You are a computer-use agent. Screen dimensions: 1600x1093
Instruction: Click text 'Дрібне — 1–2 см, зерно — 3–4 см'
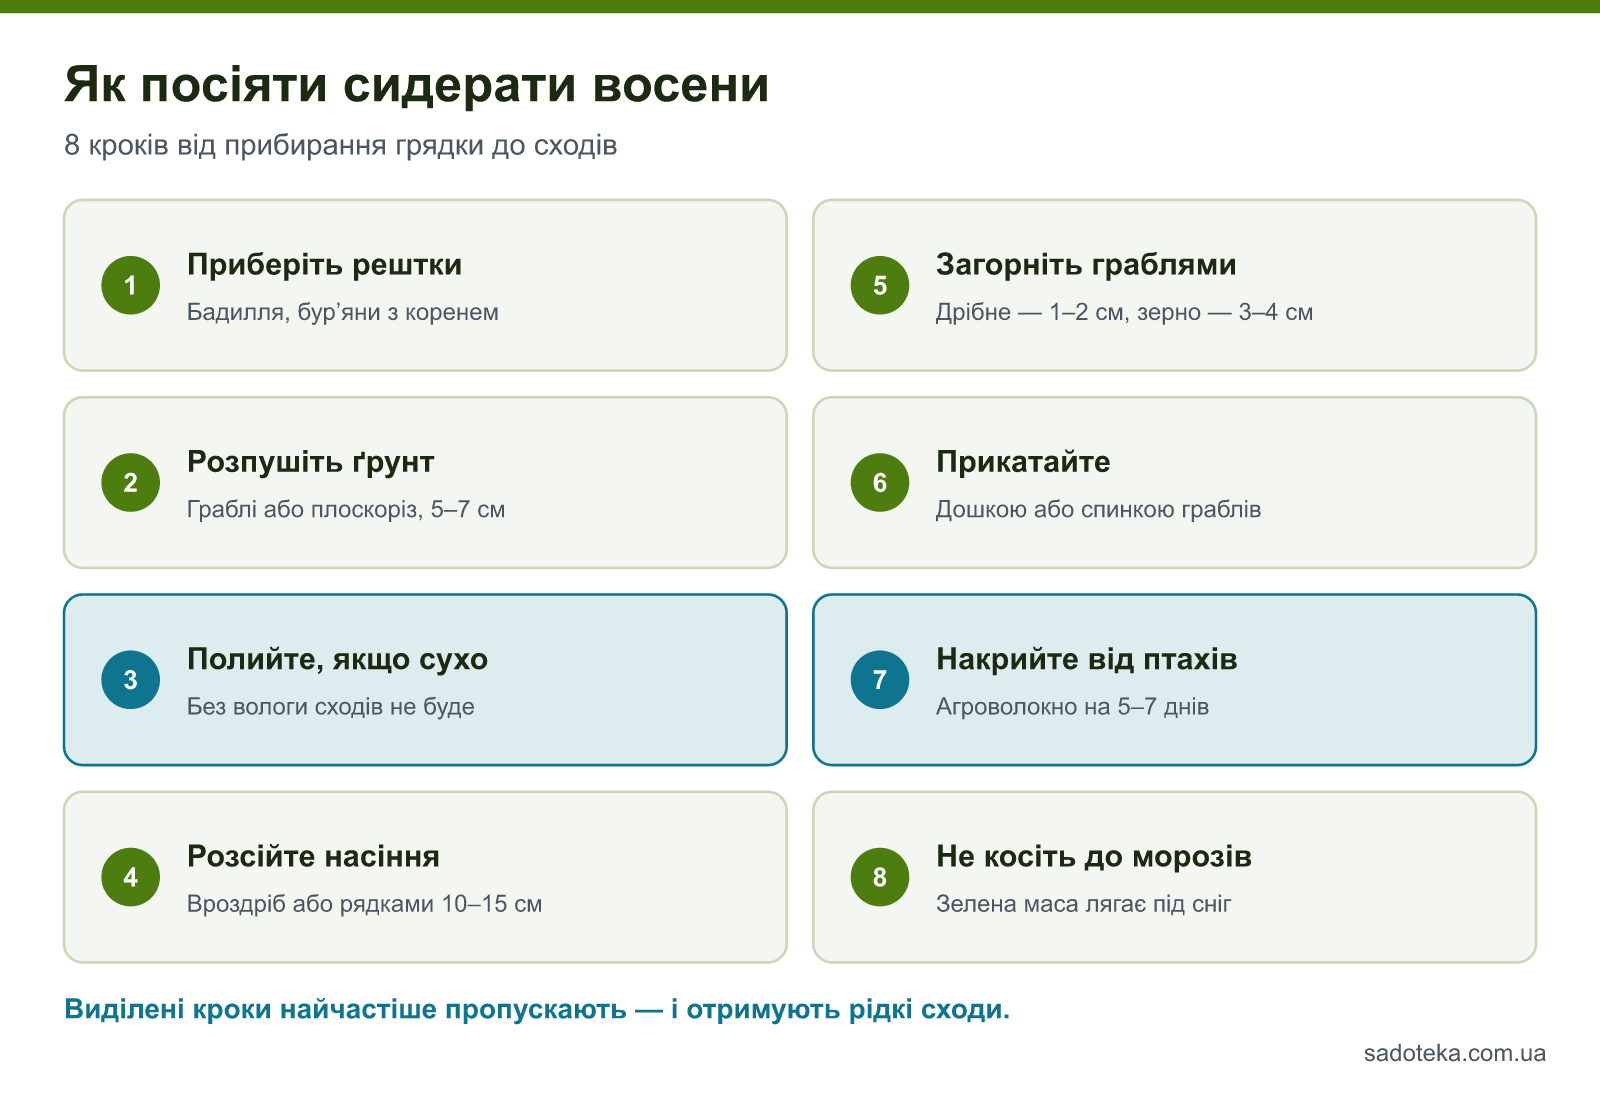[x=1125, y=312]
